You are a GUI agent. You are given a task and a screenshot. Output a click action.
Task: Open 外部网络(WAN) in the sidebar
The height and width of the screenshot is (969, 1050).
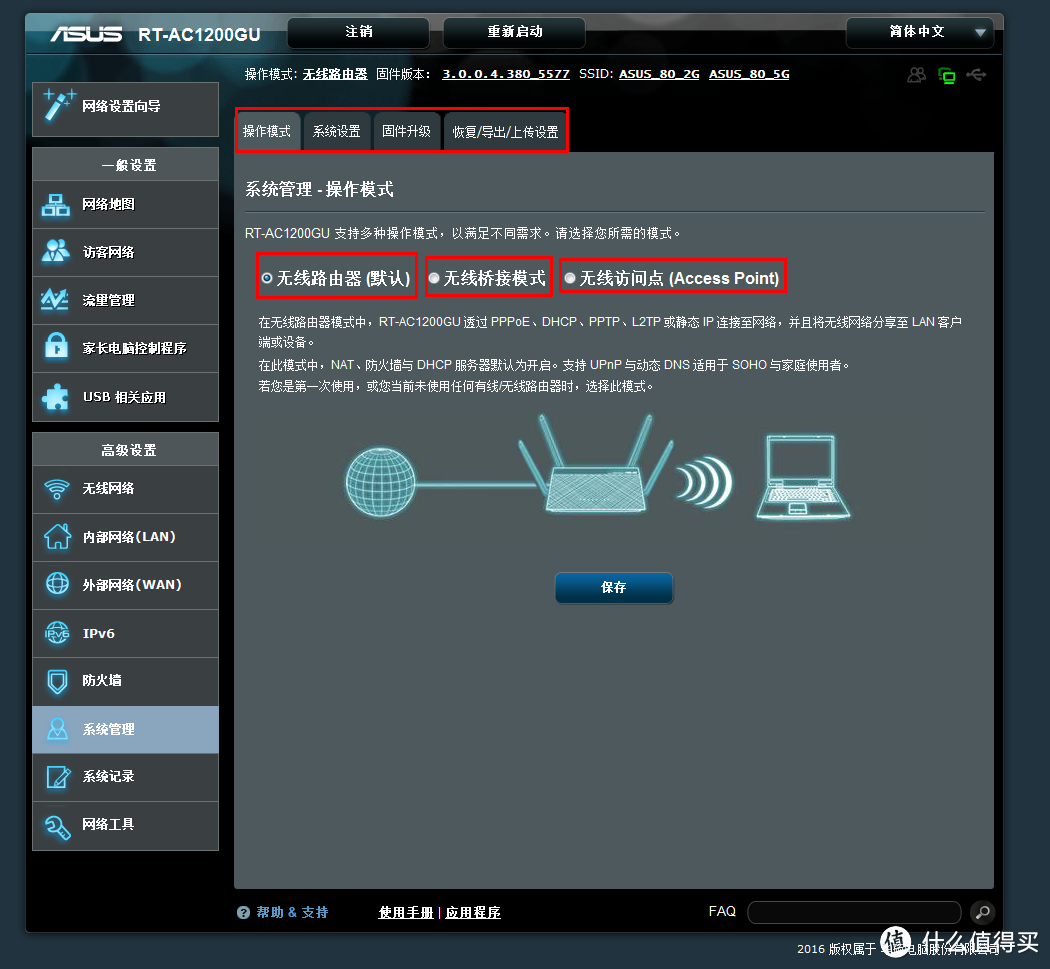pos(125,585)
